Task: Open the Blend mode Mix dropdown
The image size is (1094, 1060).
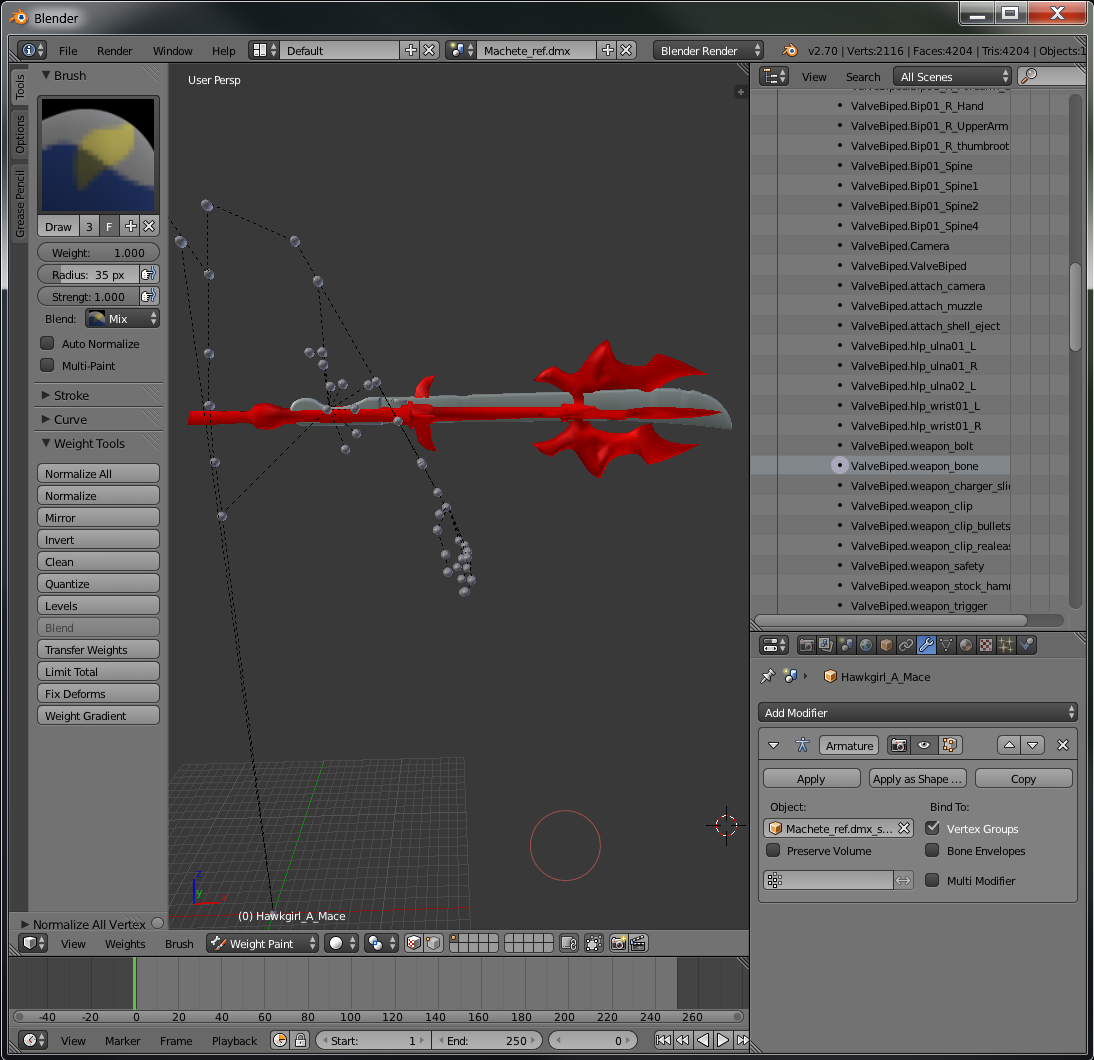Action: click(123, 318)
